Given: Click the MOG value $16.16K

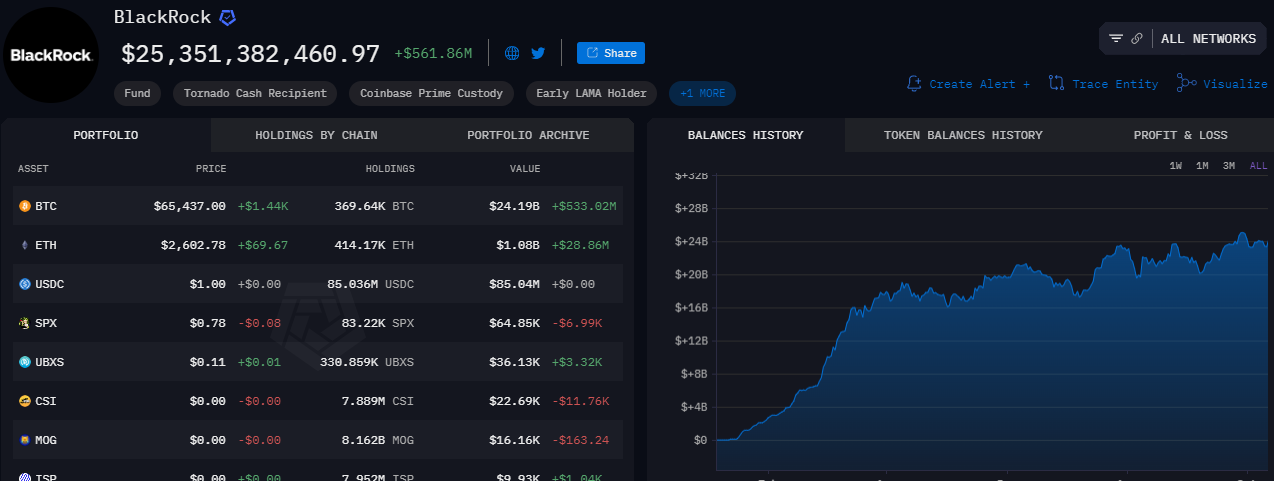Looking at the screenshot, I should (515, 440).
